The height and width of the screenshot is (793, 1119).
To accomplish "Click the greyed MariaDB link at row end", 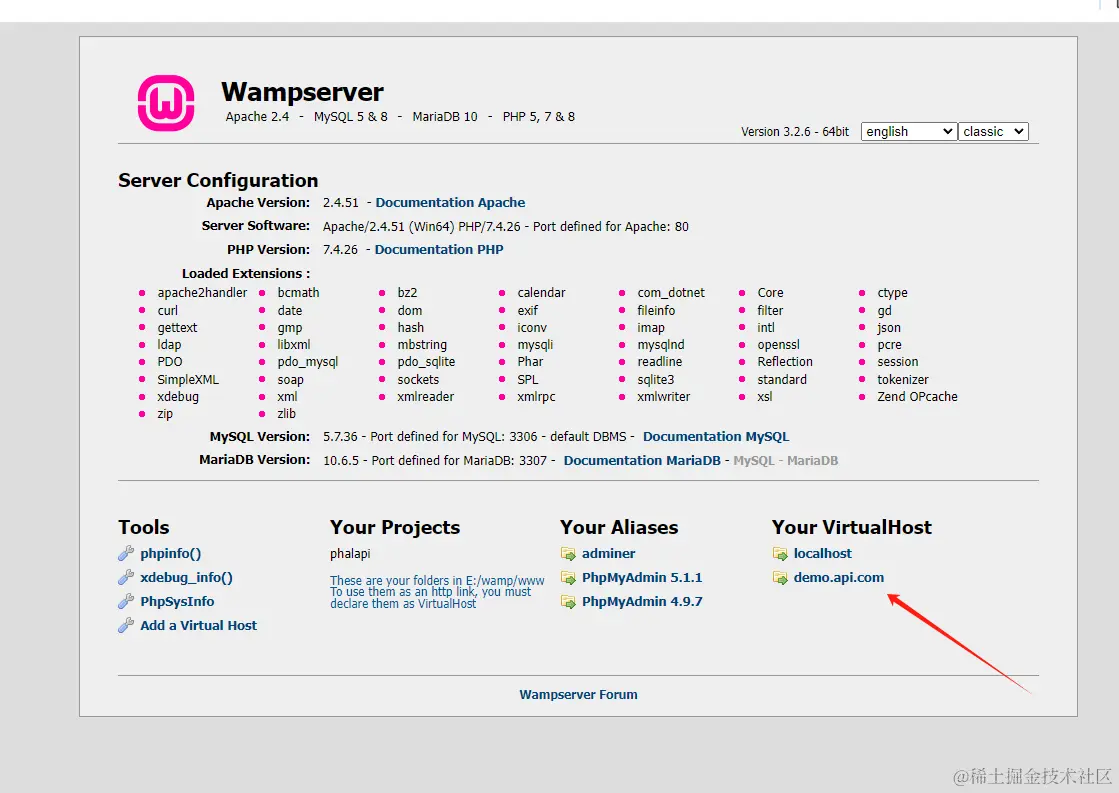I will [x=812, y=460].
